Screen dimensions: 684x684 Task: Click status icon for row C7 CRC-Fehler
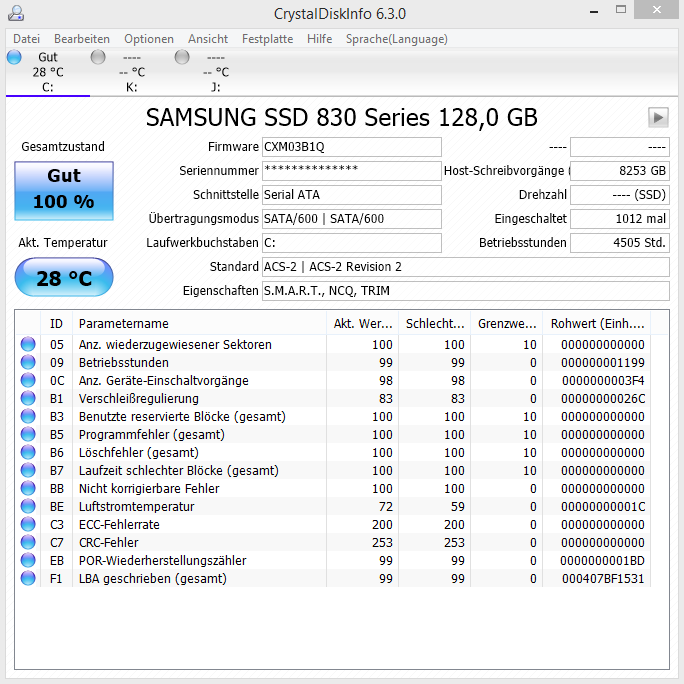pos(28,542)
